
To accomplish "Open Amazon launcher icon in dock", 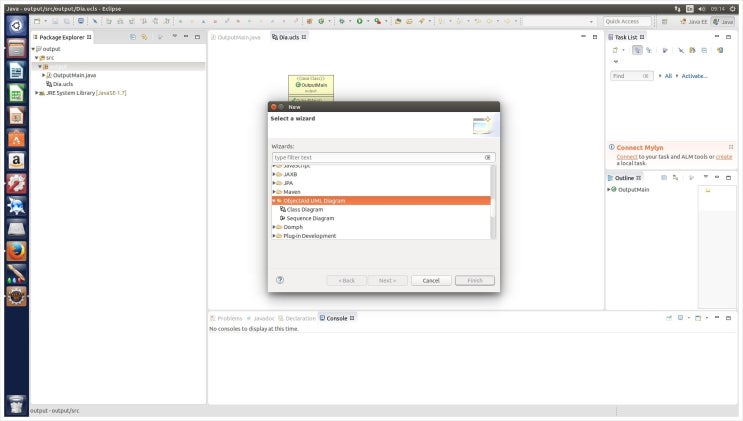I will pos(16,160).
